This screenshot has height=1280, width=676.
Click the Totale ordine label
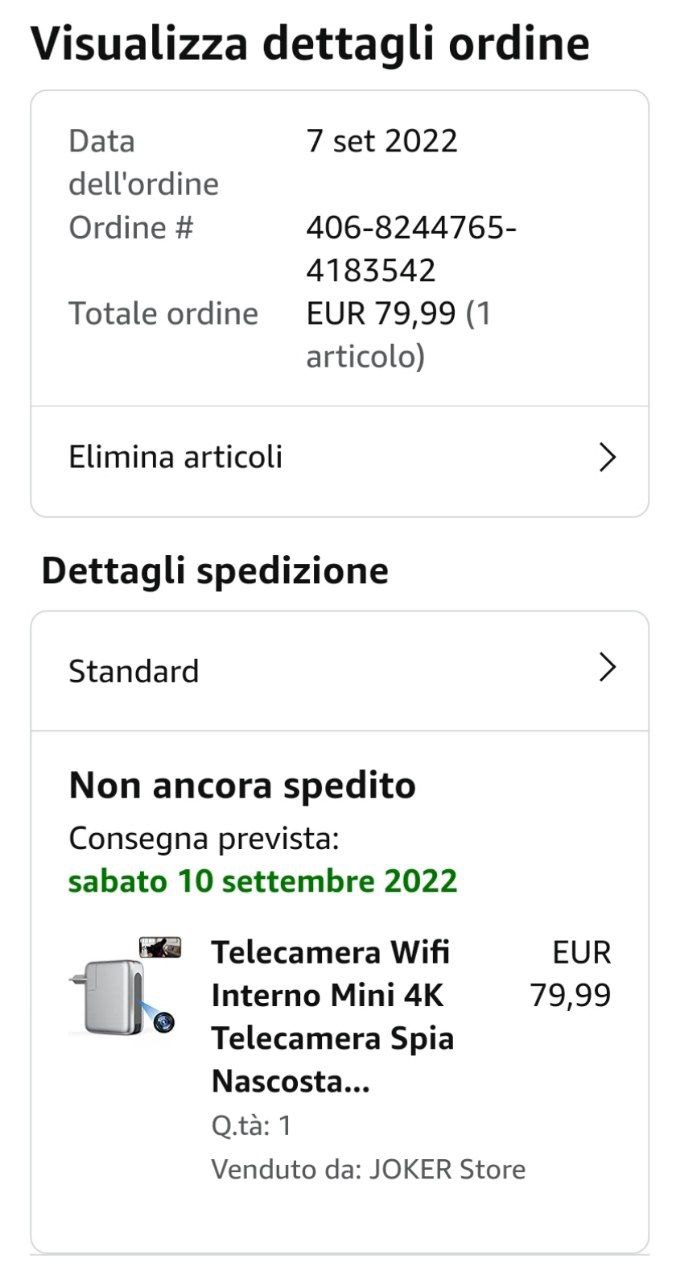point(163,314)
